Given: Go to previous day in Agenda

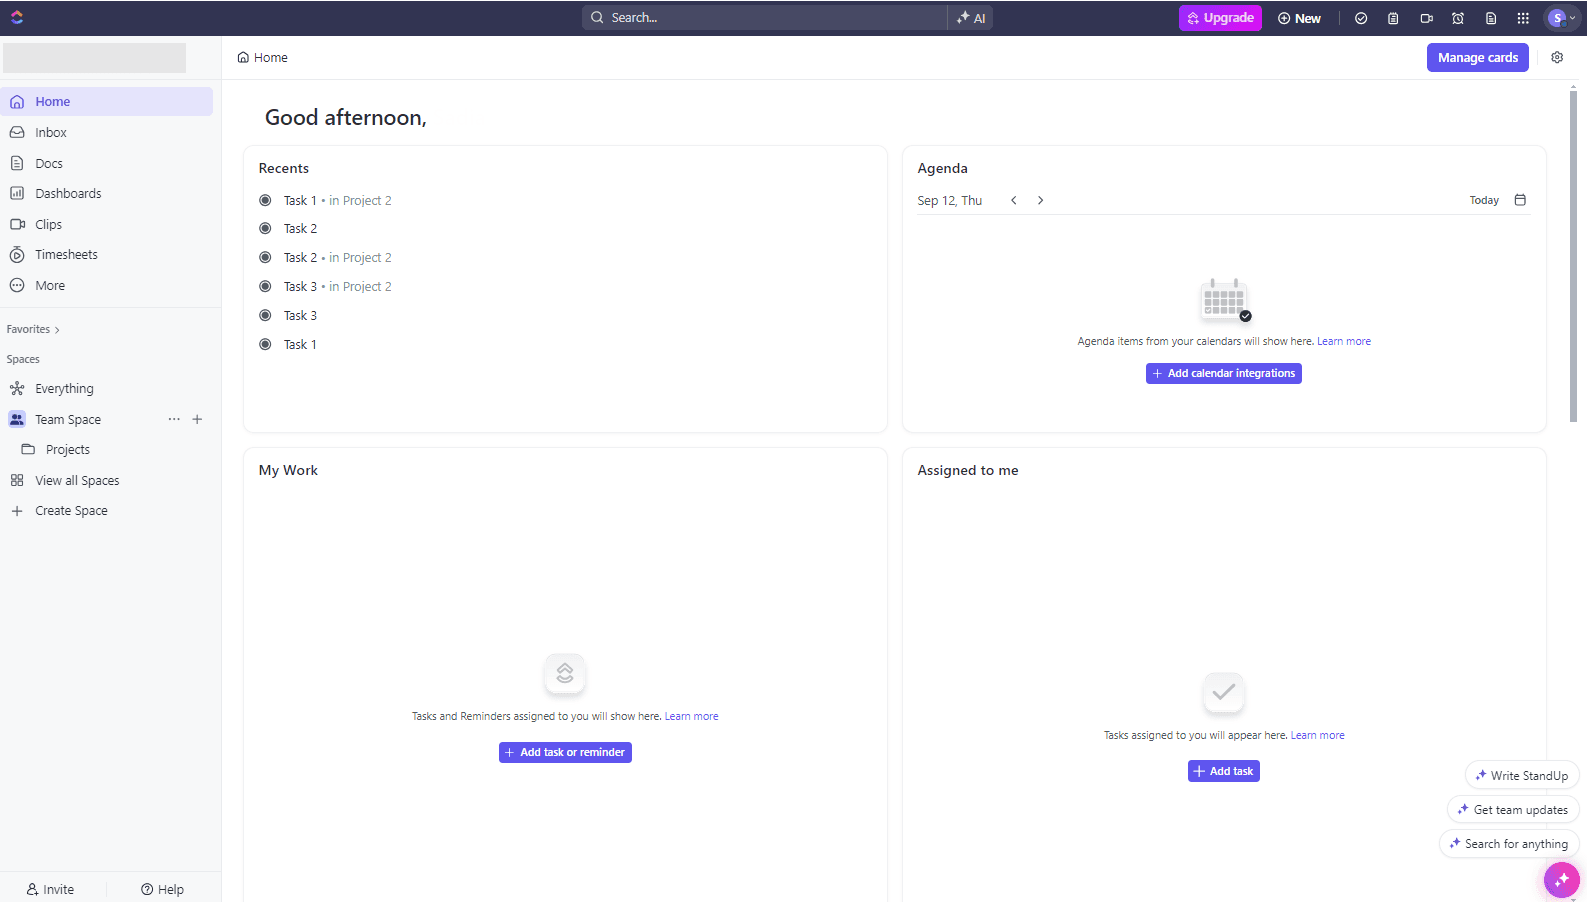Looking at the screenshot, I should tap(1013, 200).
